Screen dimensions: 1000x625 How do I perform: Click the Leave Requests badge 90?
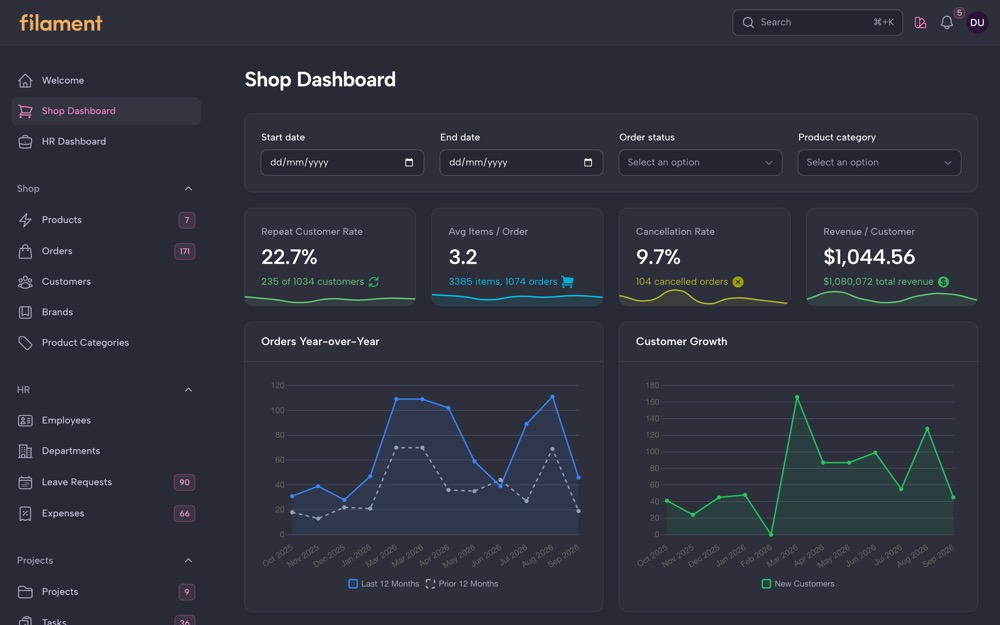pyautogui.click(x=184, y=482)
